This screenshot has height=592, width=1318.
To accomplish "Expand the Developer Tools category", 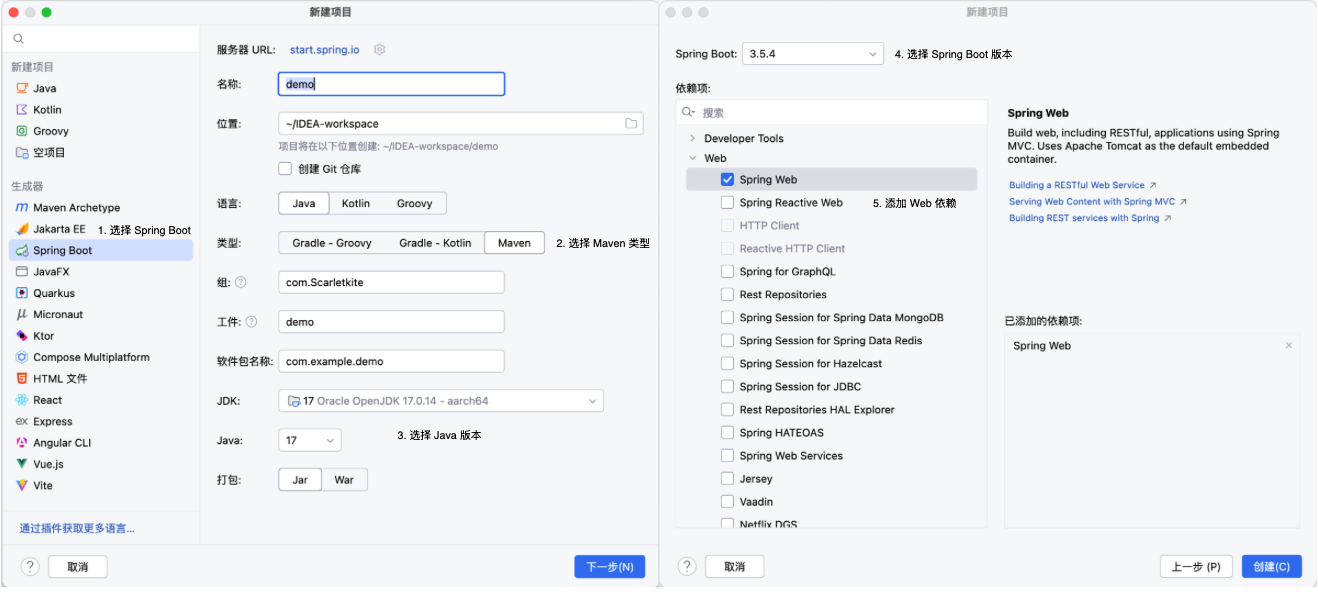I will [x=692, y=139].
